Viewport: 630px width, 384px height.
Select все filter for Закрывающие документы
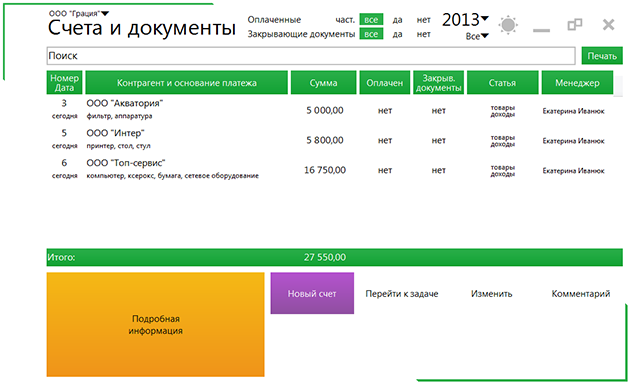pyautogui.click(x=371, y=34)
